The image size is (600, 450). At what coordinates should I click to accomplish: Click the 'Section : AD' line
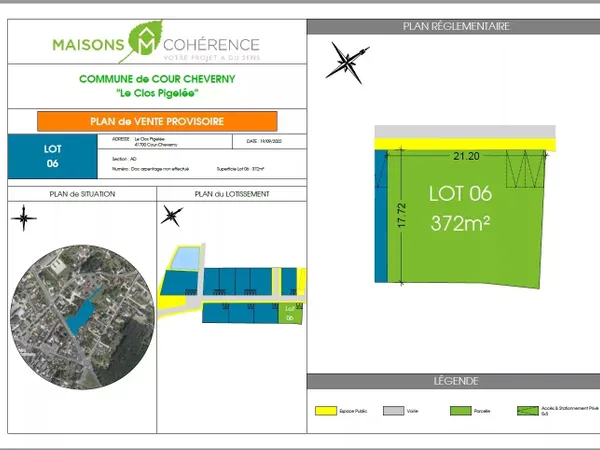[x=124, y=159]
